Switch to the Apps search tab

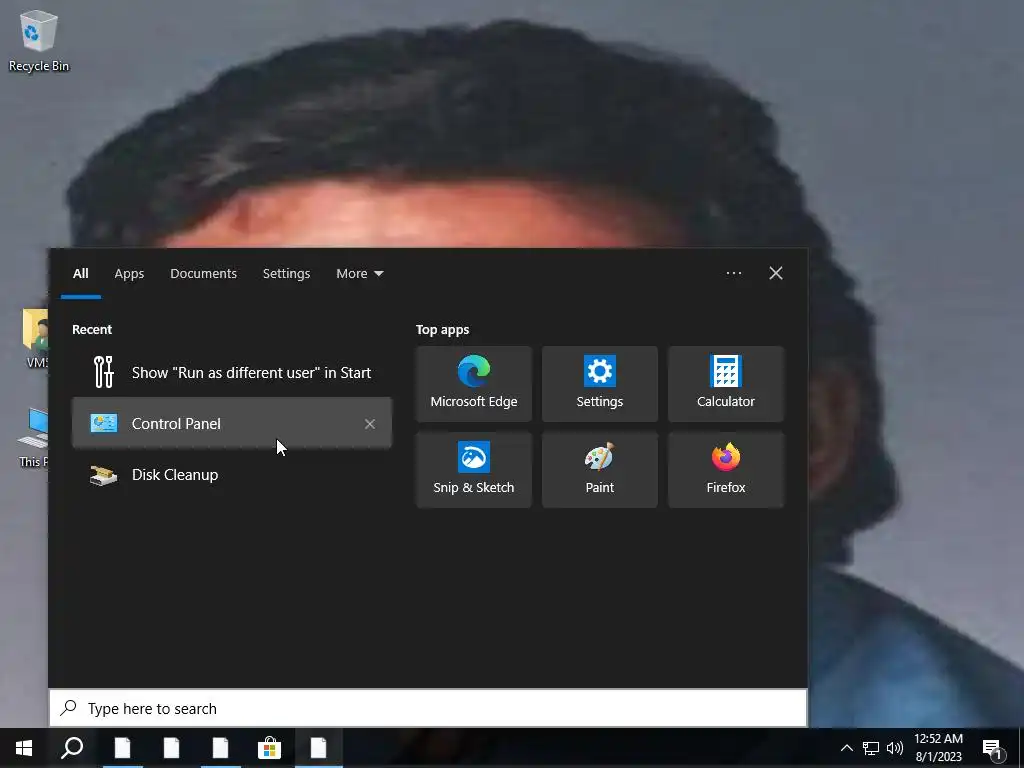point(129,274)
